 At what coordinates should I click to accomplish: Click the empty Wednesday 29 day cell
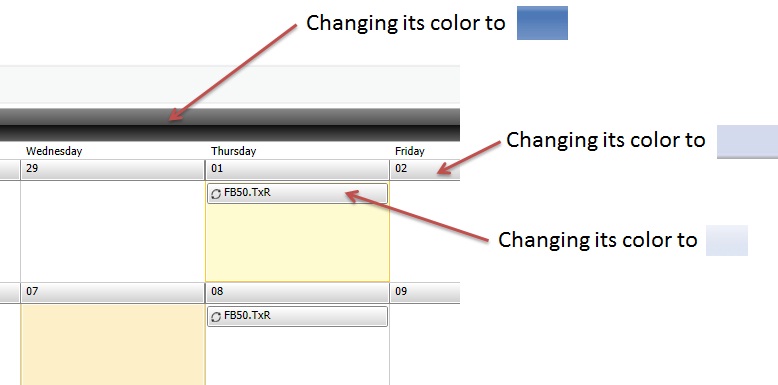pos(113,231)
